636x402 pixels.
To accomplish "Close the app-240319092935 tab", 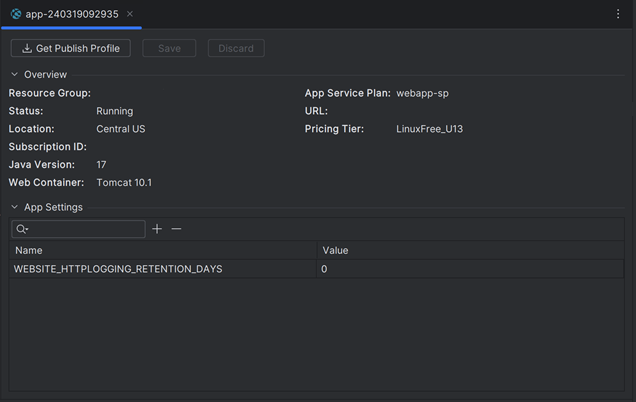I will pos(130,14).
